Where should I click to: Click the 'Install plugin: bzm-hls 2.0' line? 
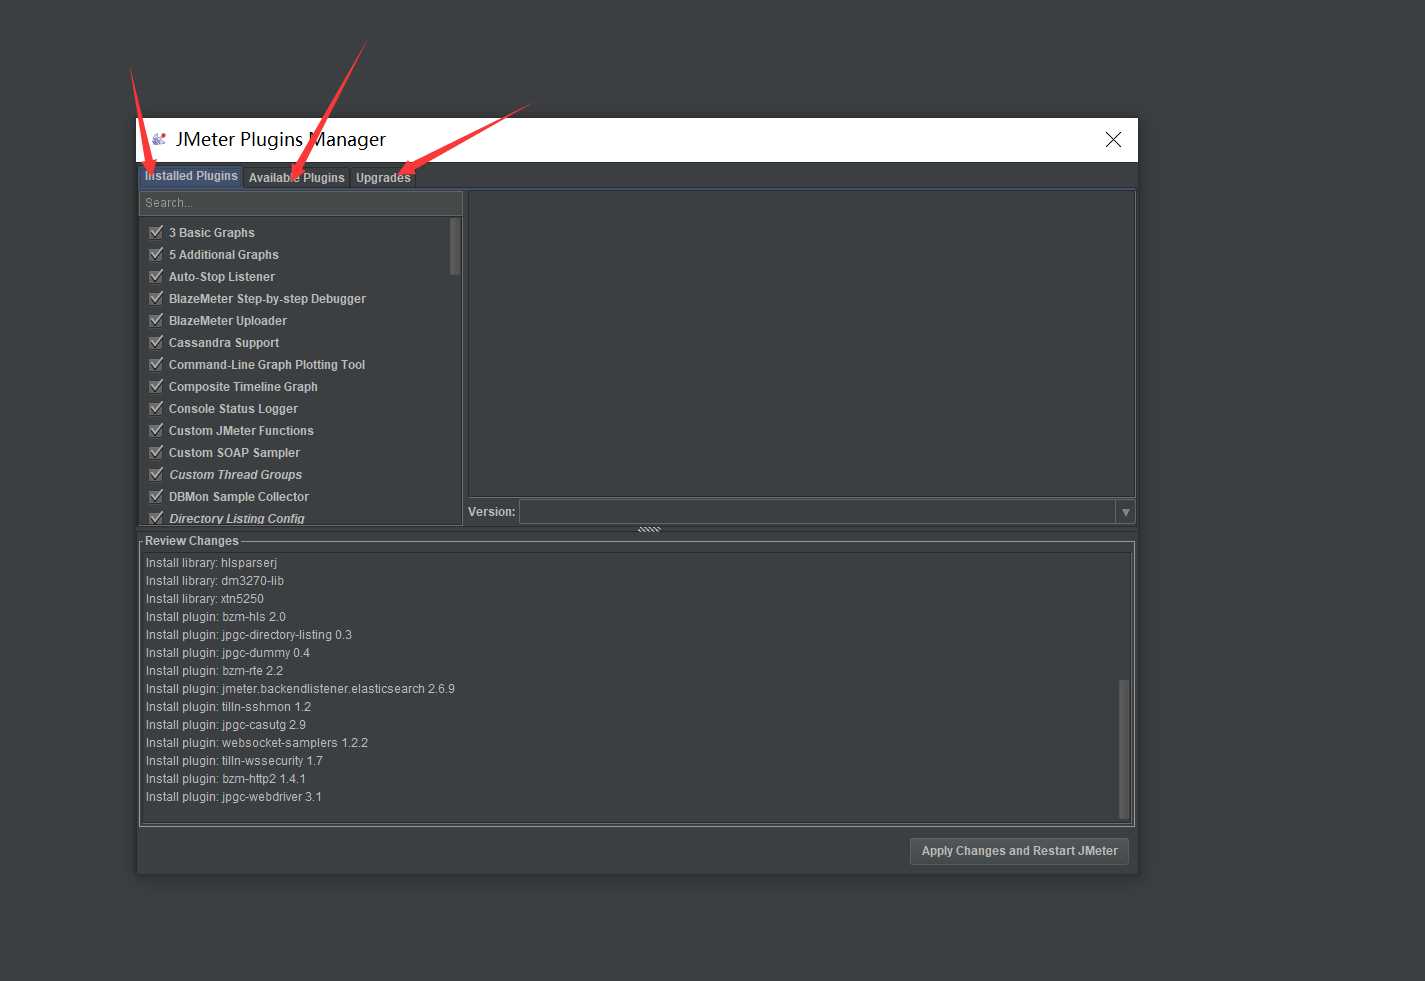click(x=216, y=617)
